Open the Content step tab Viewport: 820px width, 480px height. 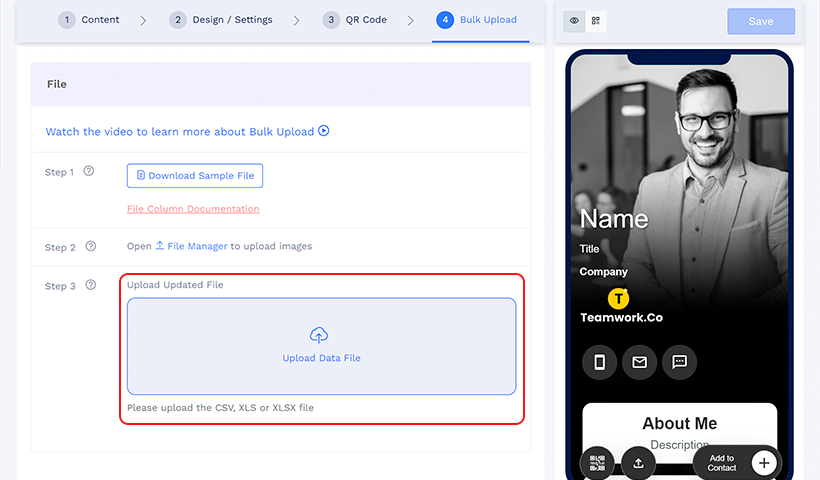click(x=88, y=20)
